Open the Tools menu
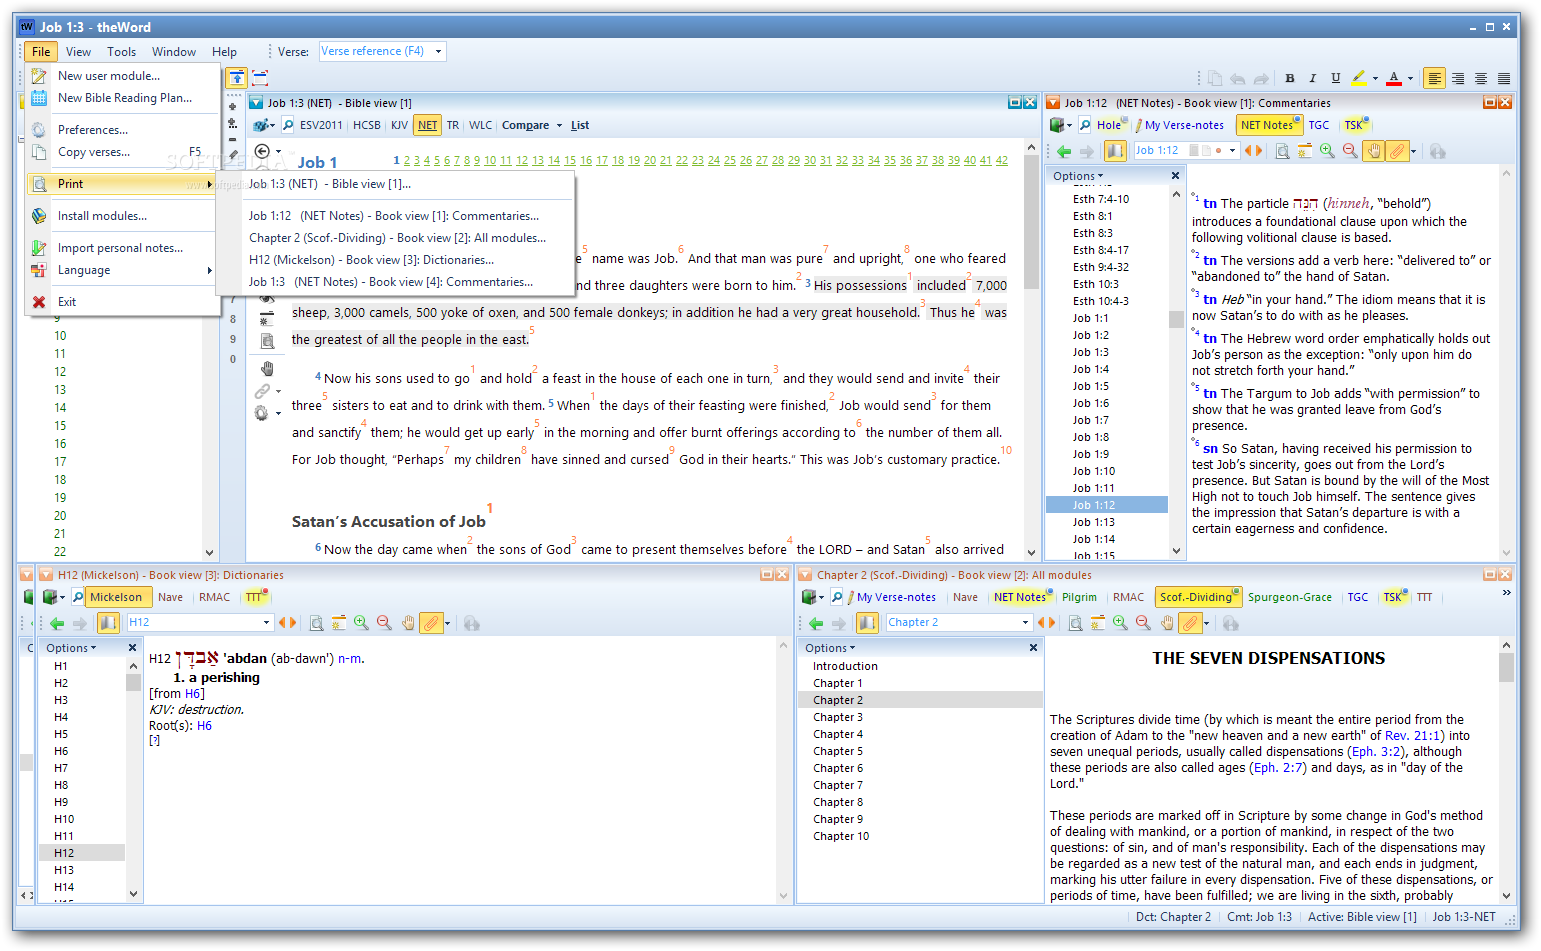Image resolution: width=1541 pixels, height=951 pixels. (x=121, y=52)
